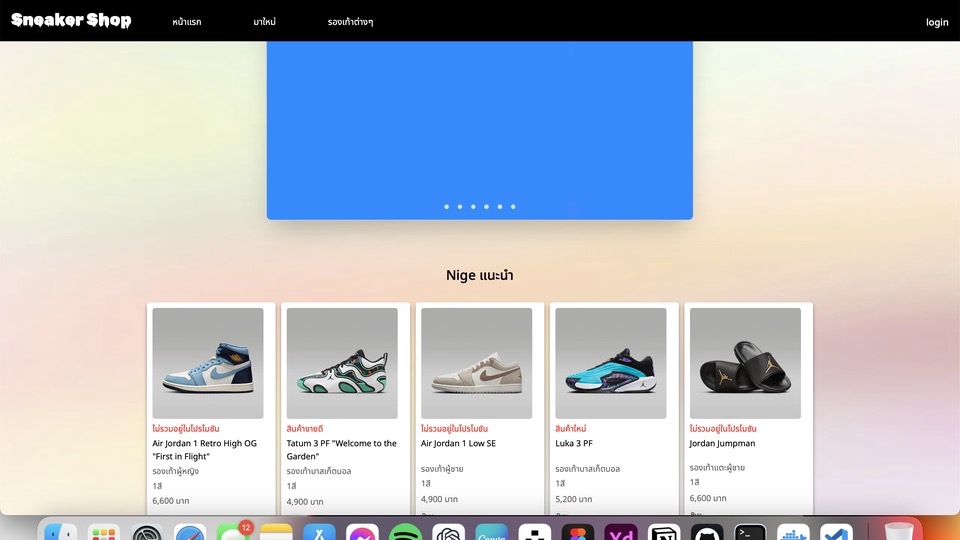The width and height of the screenshot is (960, 540).
Task: Open Docker from the dock
Action: click(x=793, y=531)
